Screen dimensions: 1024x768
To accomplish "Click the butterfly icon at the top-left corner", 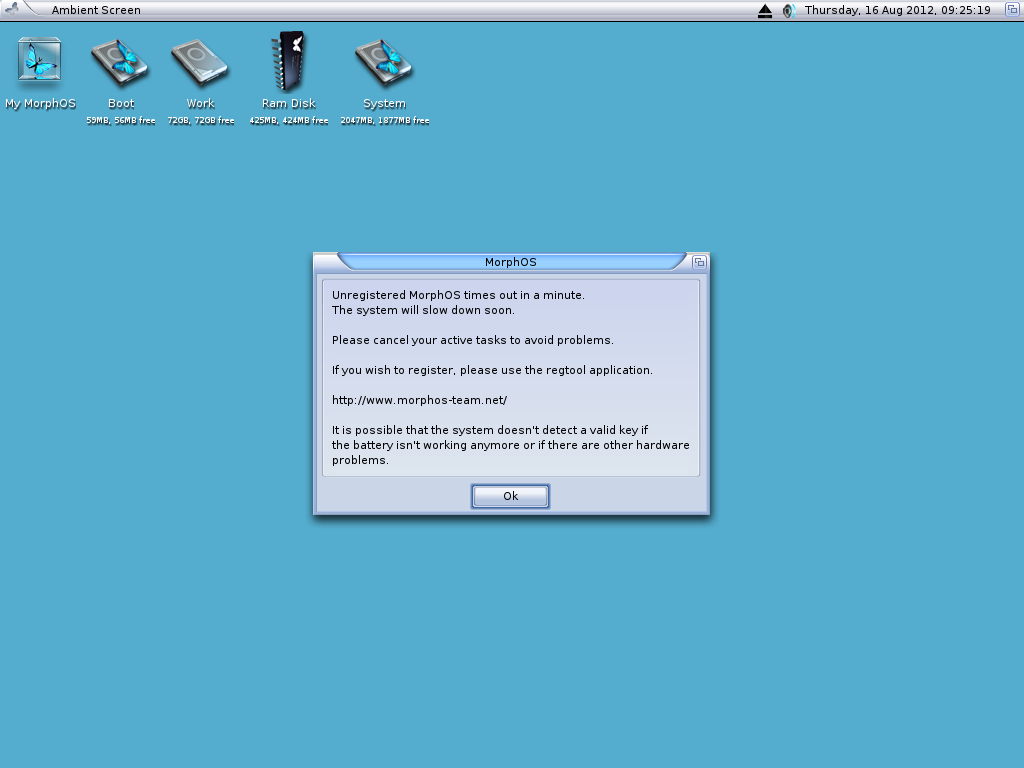I will click(x=11, y=9).
